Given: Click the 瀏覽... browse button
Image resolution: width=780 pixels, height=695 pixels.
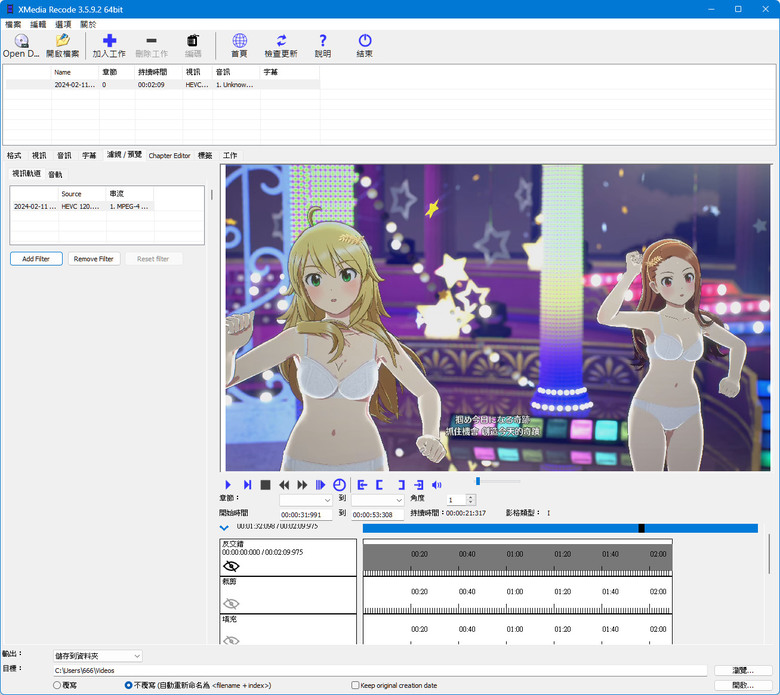Looking at the screenshot, I should click(743, 671).
